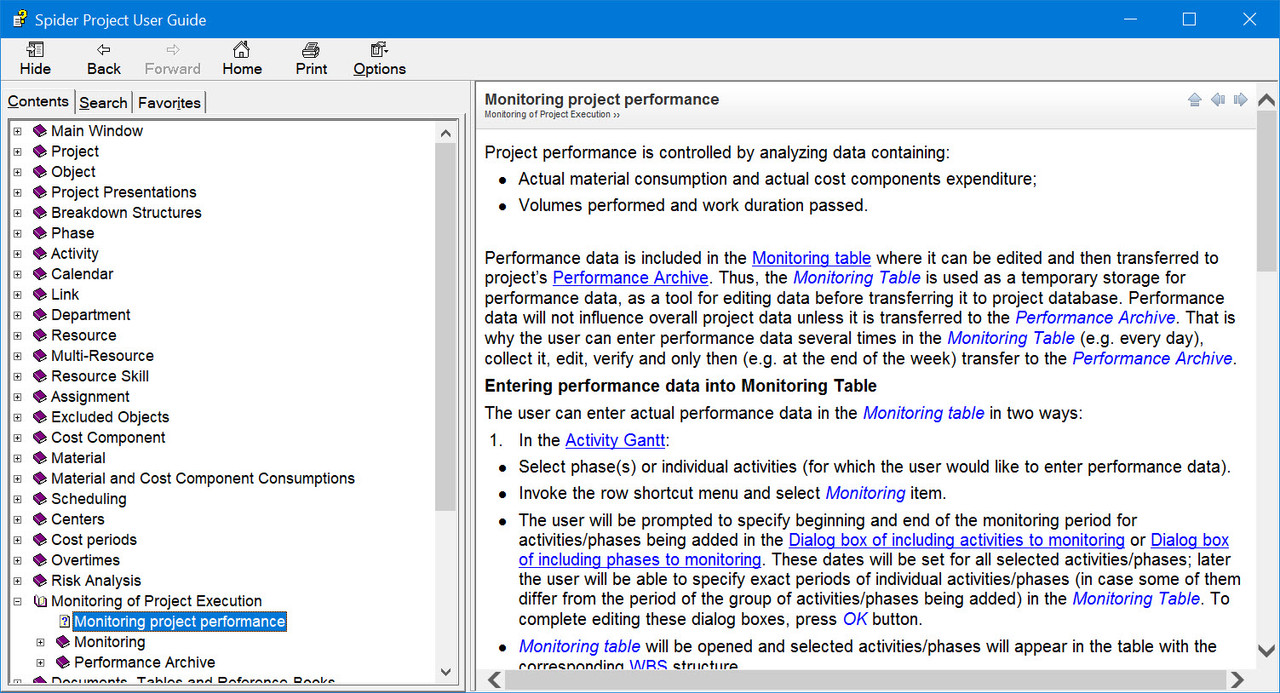
Task: Click the Department book icon
Action: coord(40,315)
